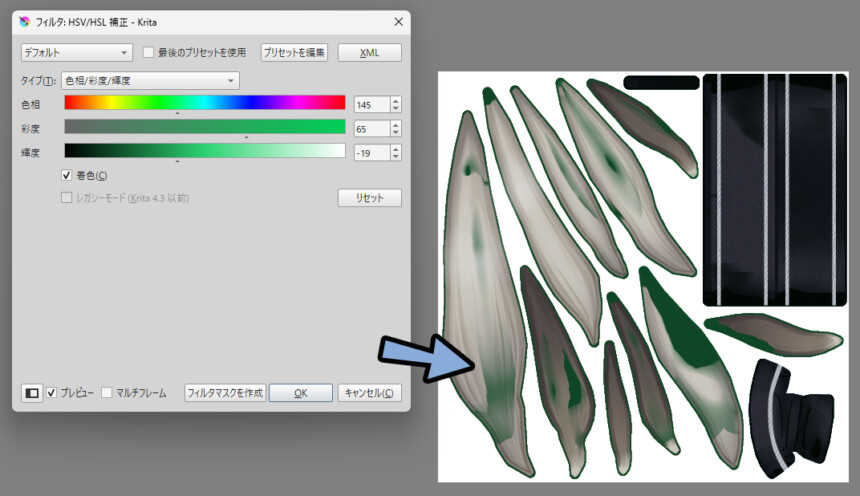Click the hue value field showing 145
The image size is (860, 496).
coord(372,105)
